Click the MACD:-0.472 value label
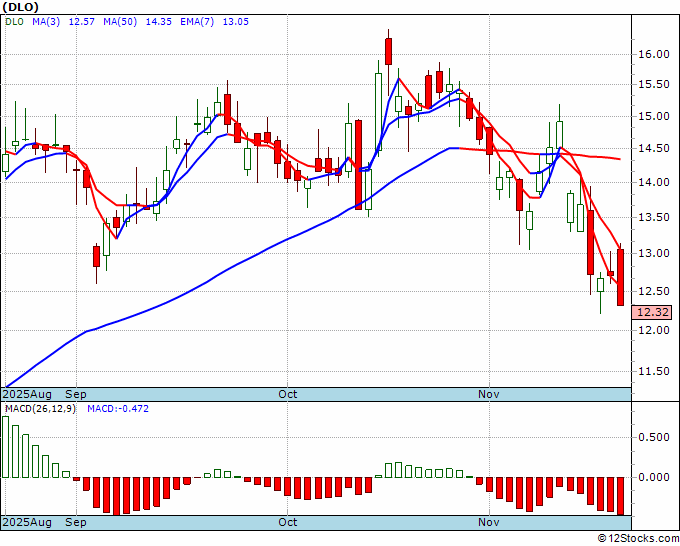The image size is (680, 546). [118, 409]
